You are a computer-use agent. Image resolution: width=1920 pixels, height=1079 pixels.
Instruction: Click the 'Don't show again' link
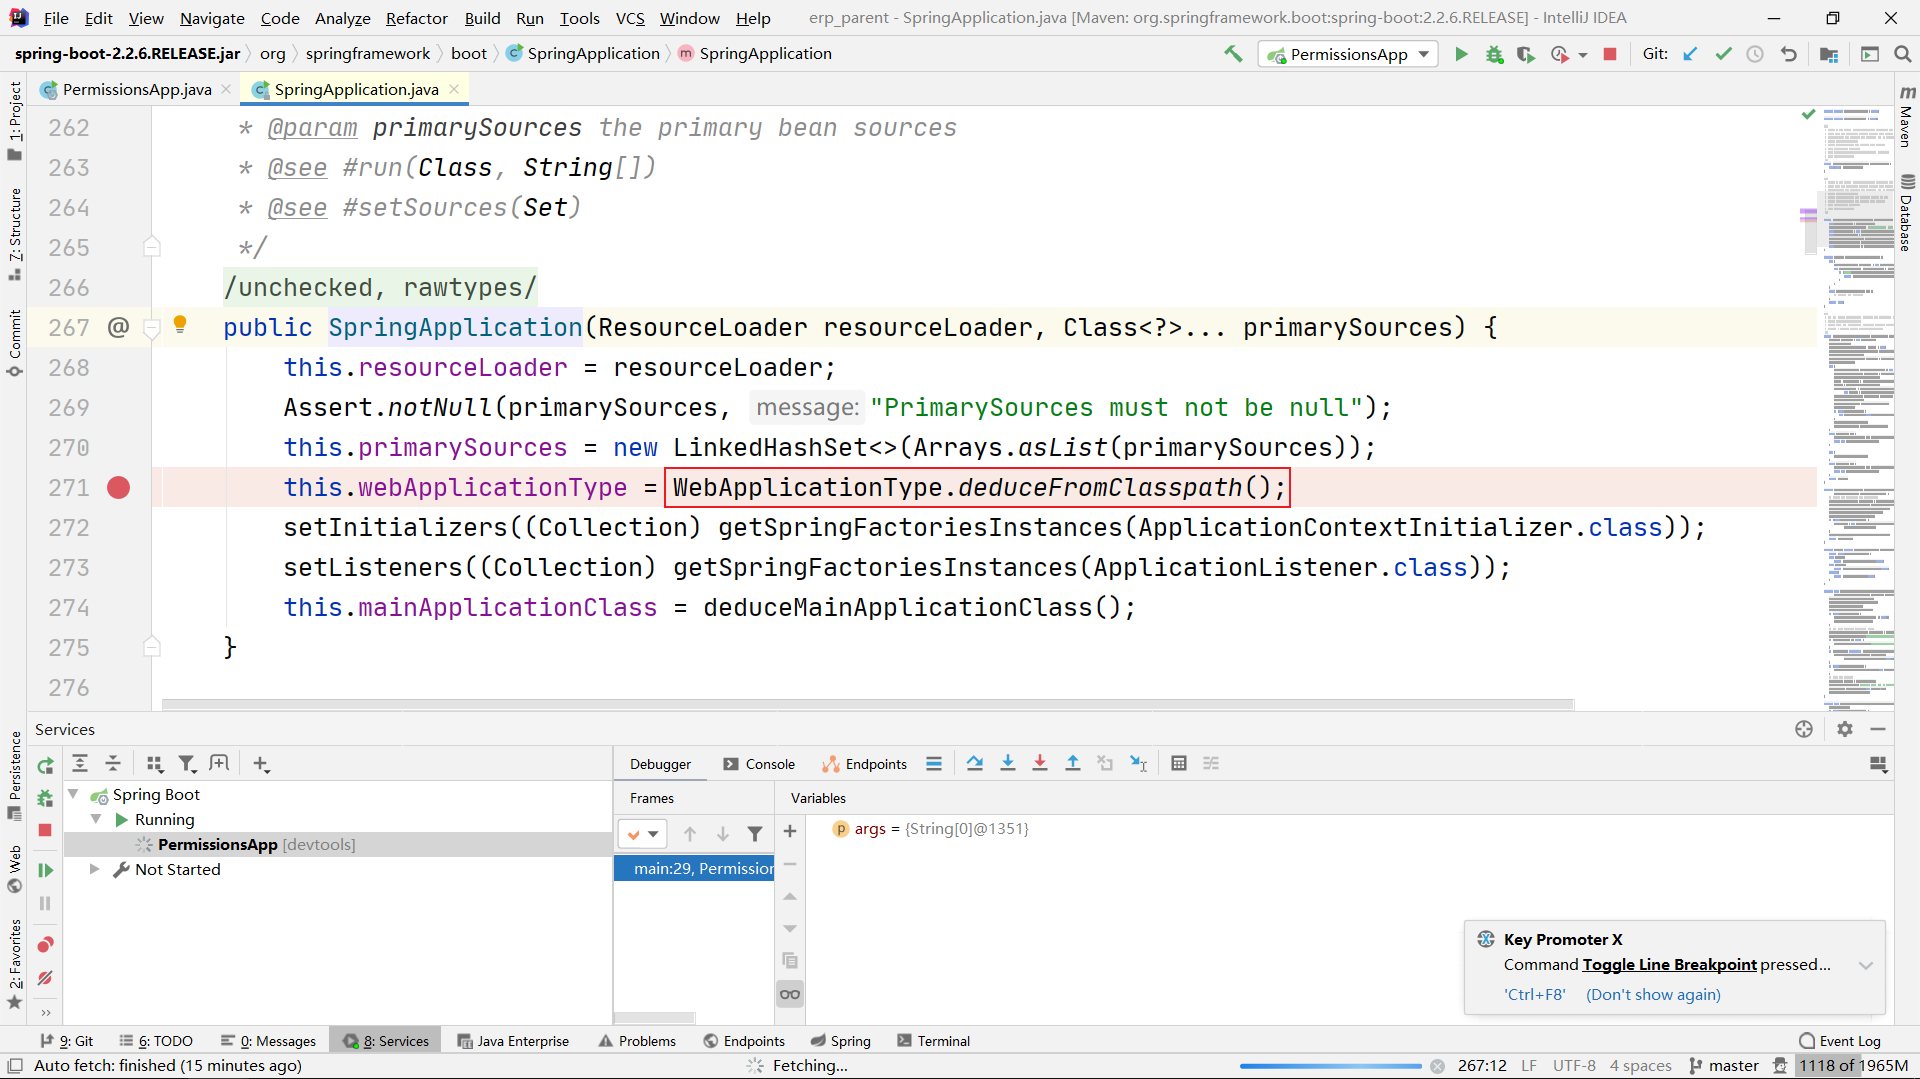point(1653,994)
